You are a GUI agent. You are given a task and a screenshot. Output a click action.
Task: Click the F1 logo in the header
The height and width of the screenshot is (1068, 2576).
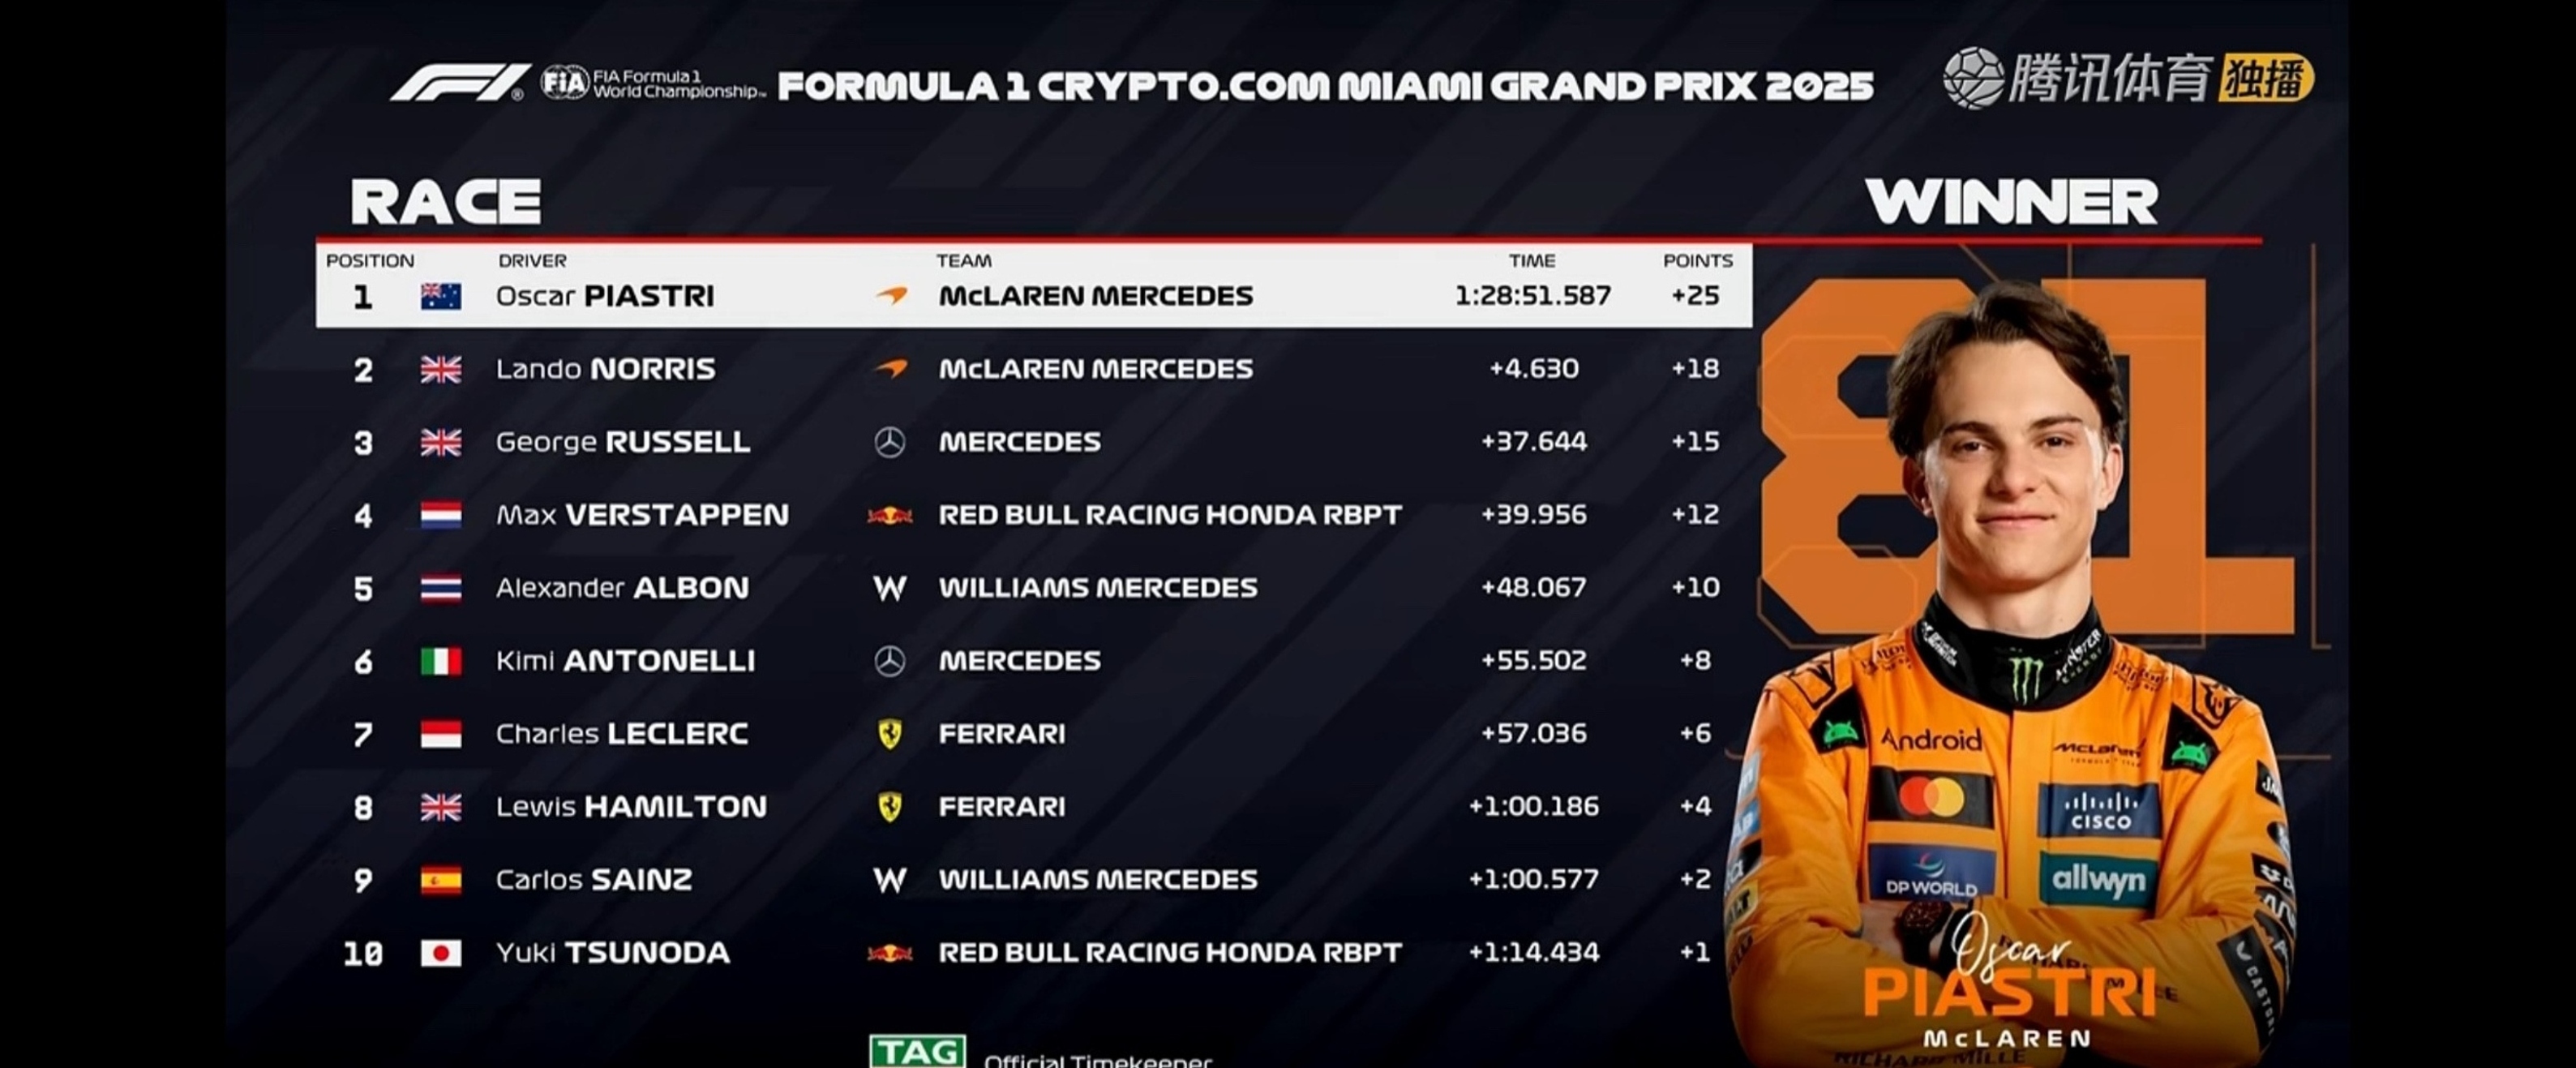458,83
